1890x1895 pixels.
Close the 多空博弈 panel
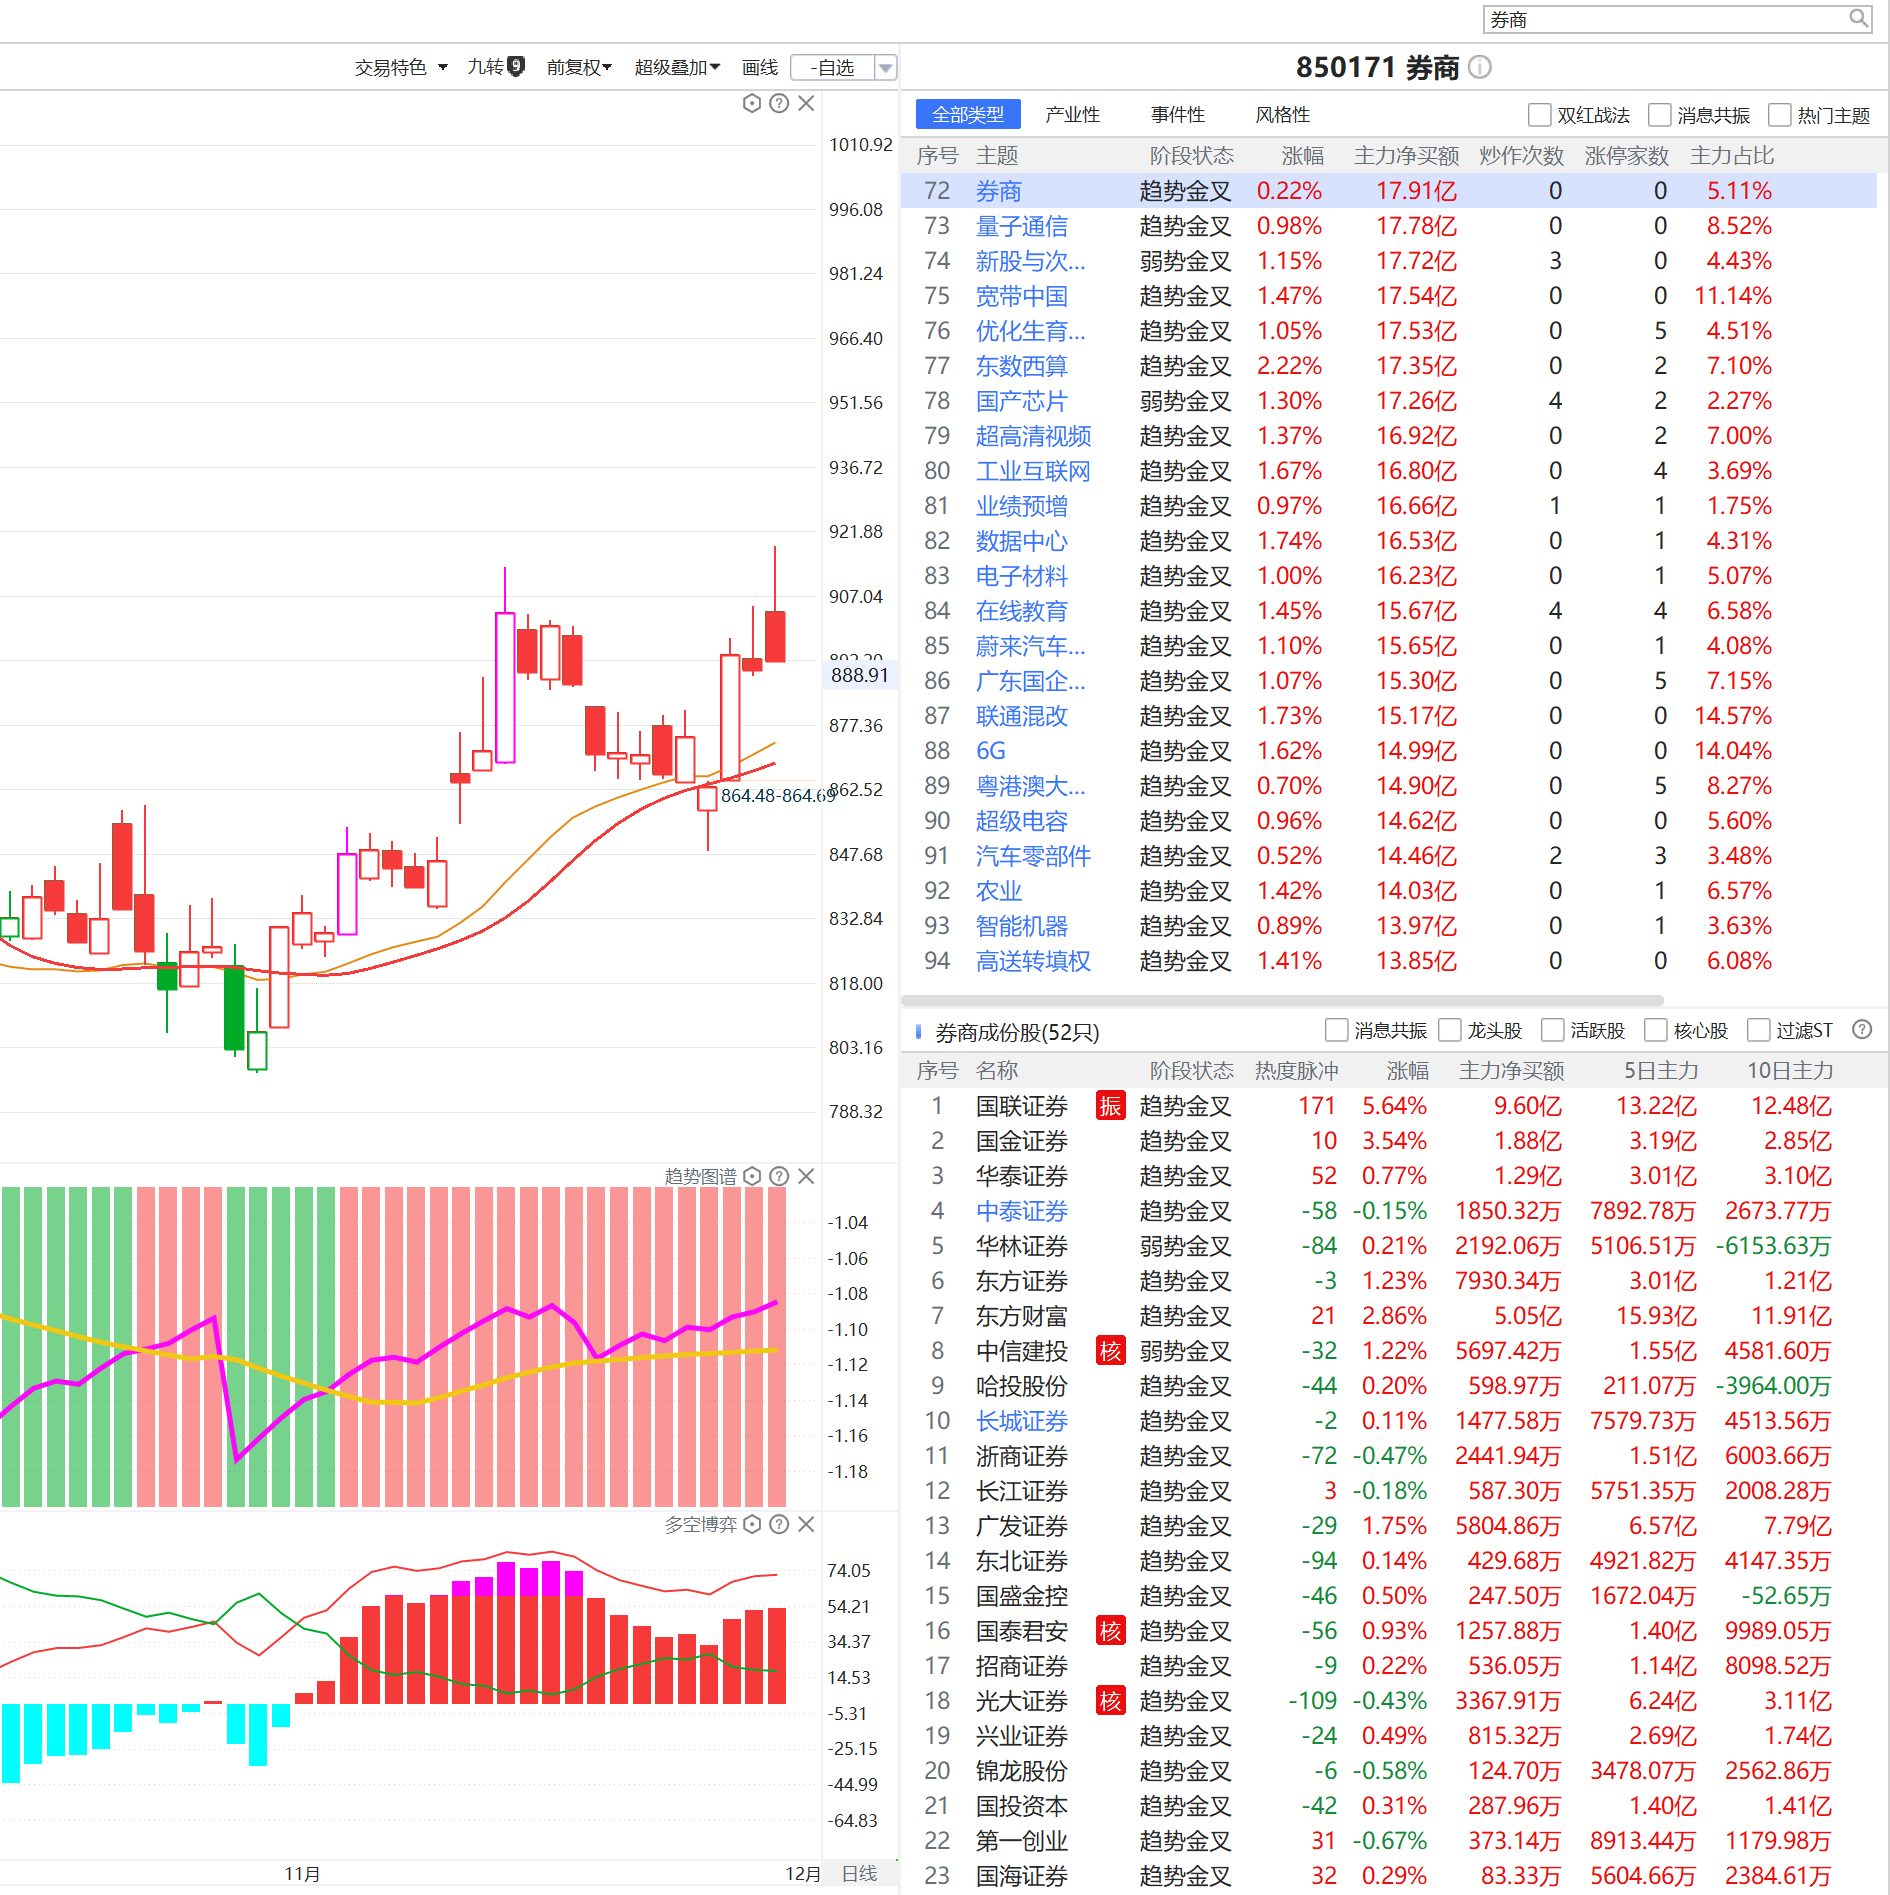(806, 1524)
